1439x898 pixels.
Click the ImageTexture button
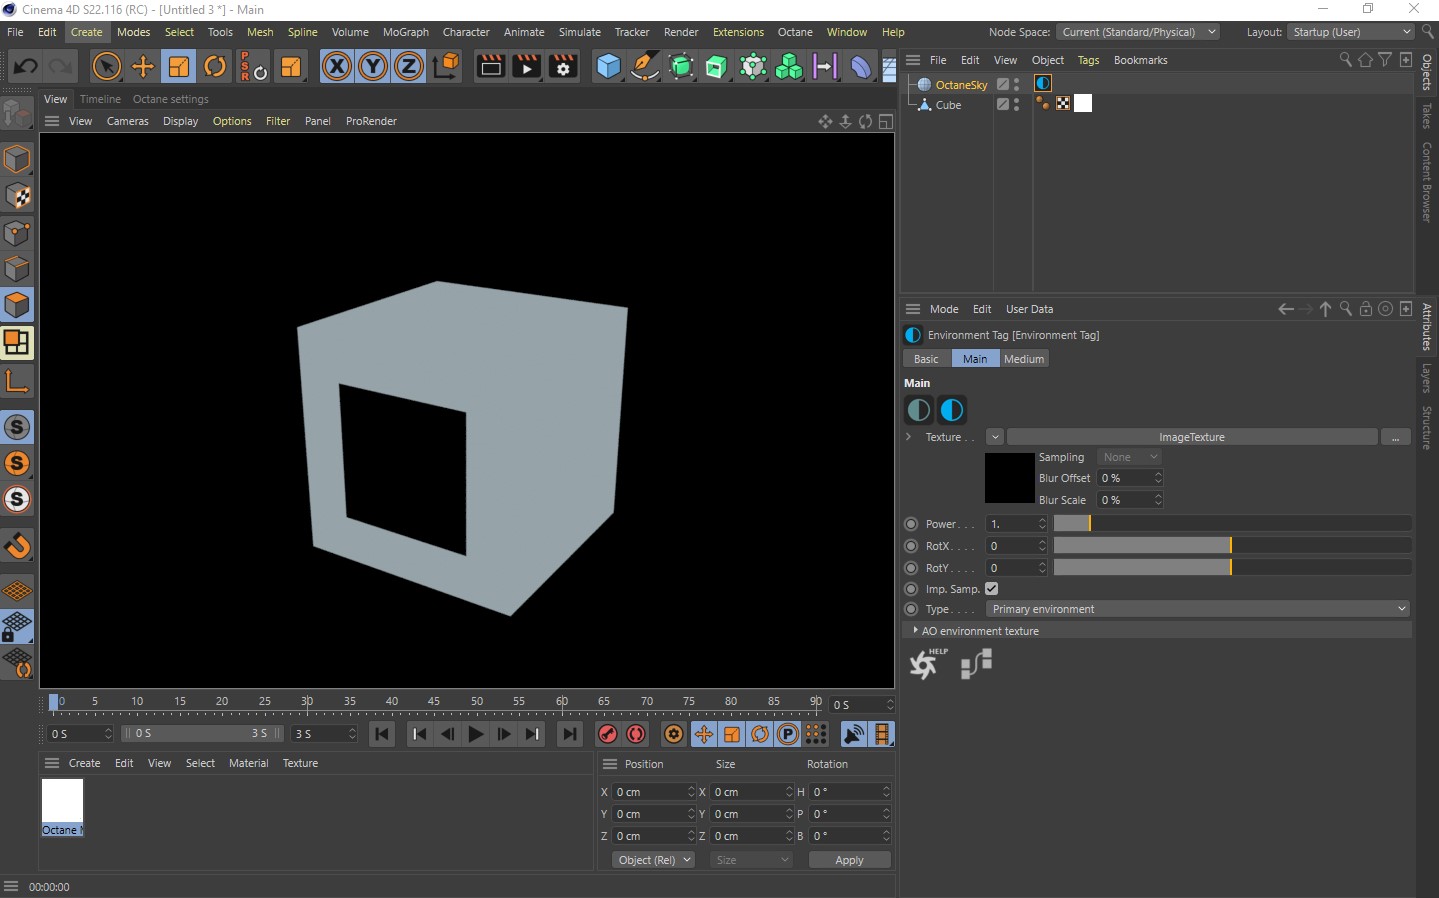pyautogui.click(x=1191, y=437)
